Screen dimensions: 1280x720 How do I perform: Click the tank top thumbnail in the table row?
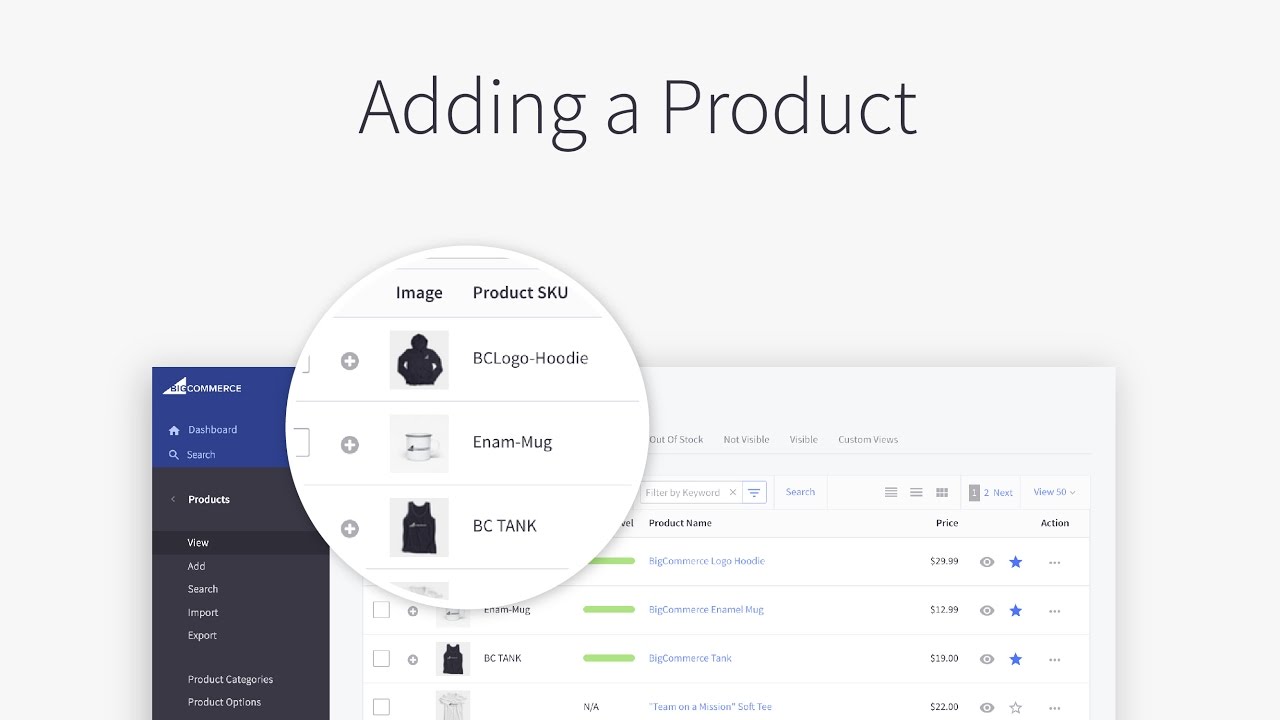click(453, 659)
